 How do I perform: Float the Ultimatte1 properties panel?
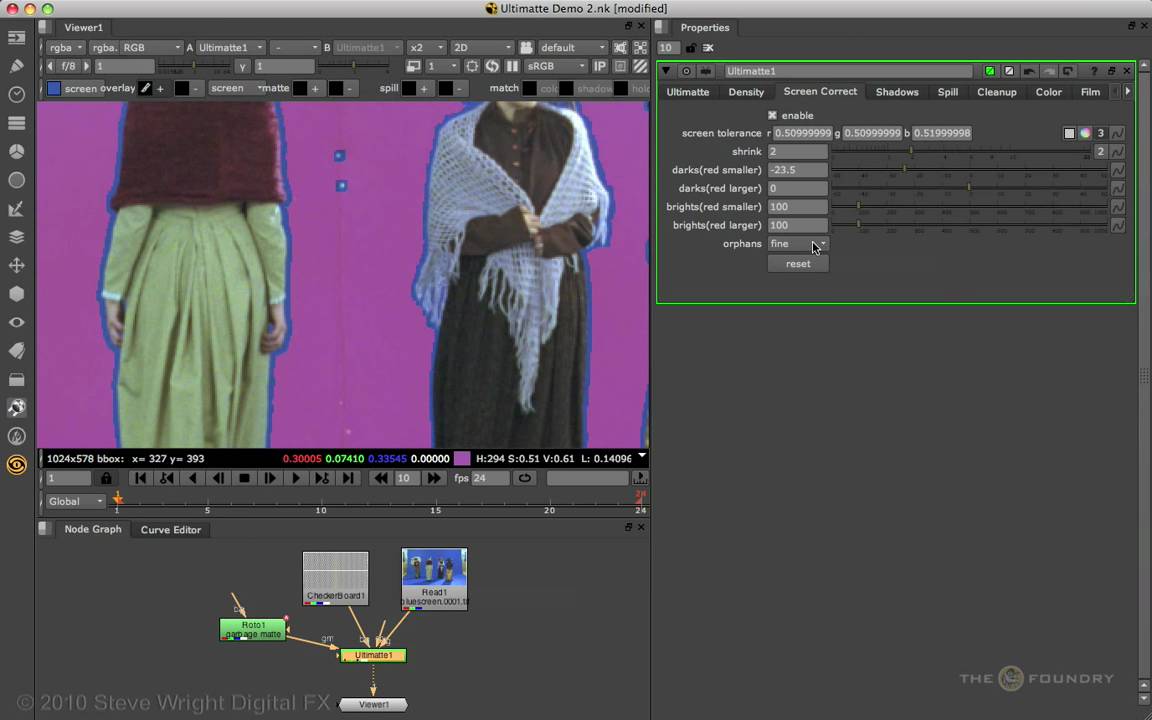(1111, 71)
